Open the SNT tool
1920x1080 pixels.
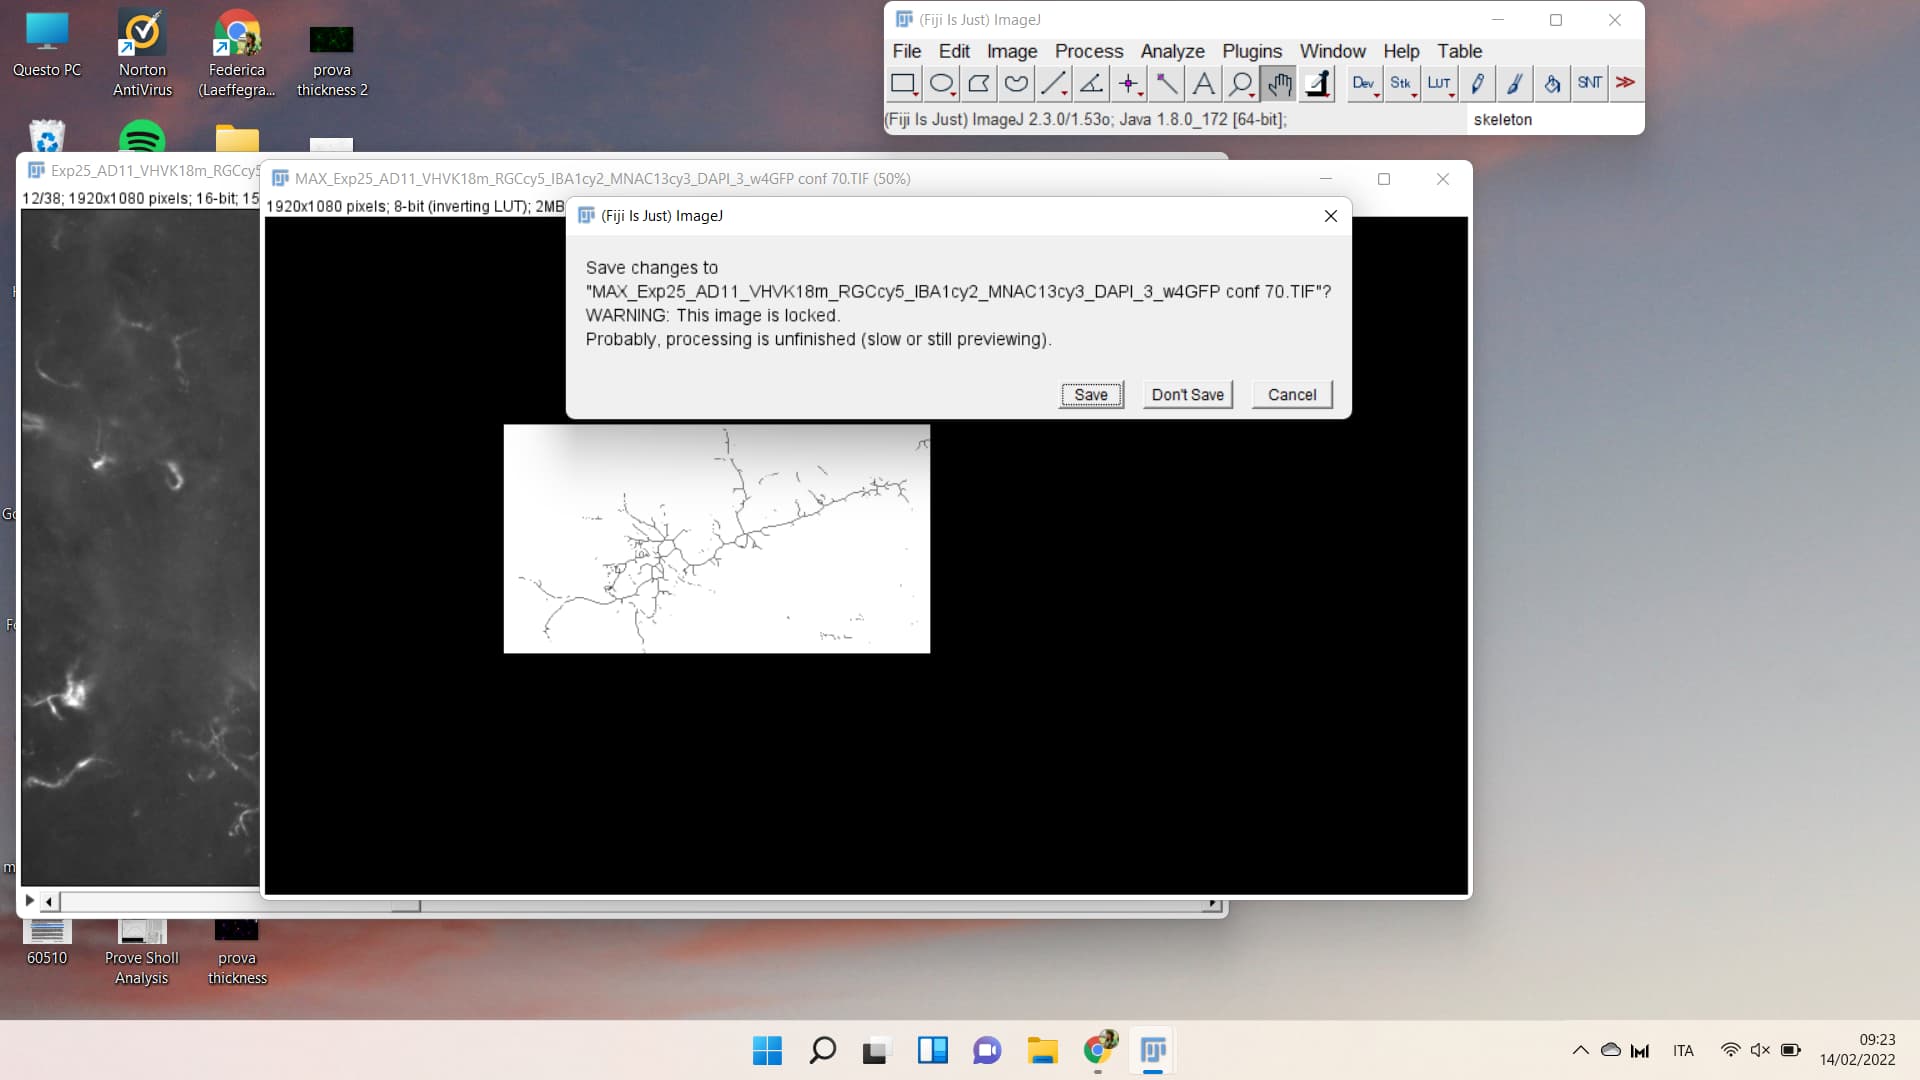[x=1589, y=84]
